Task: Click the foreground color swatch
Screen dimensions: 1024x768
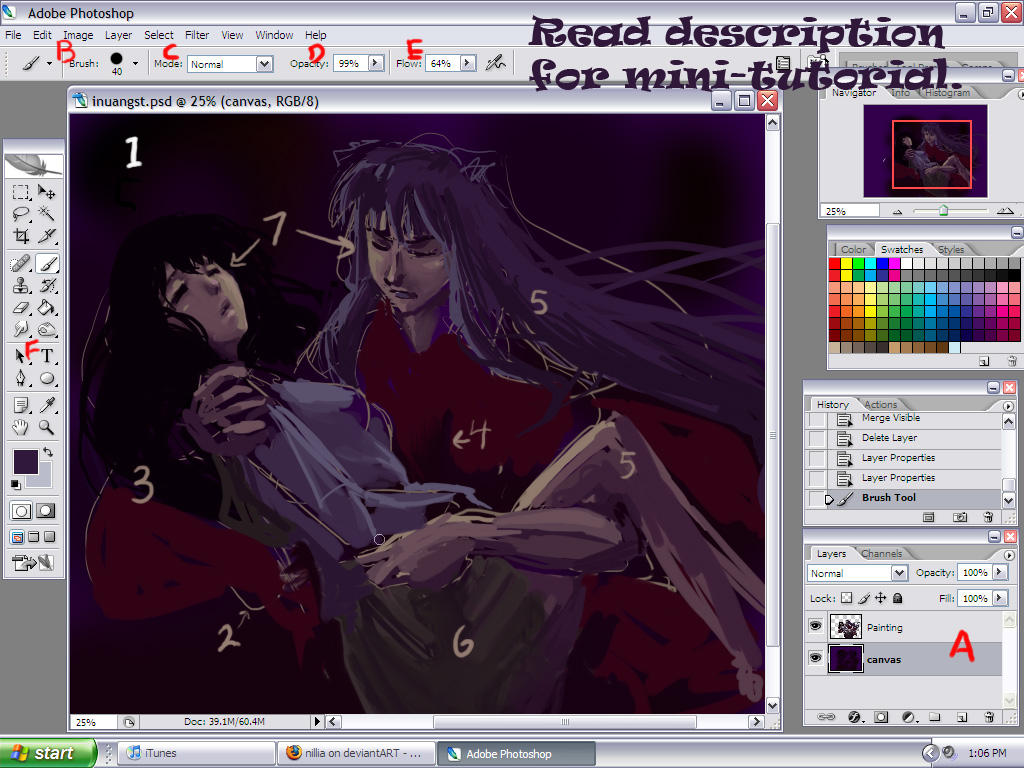Action: tap(26, 462)
